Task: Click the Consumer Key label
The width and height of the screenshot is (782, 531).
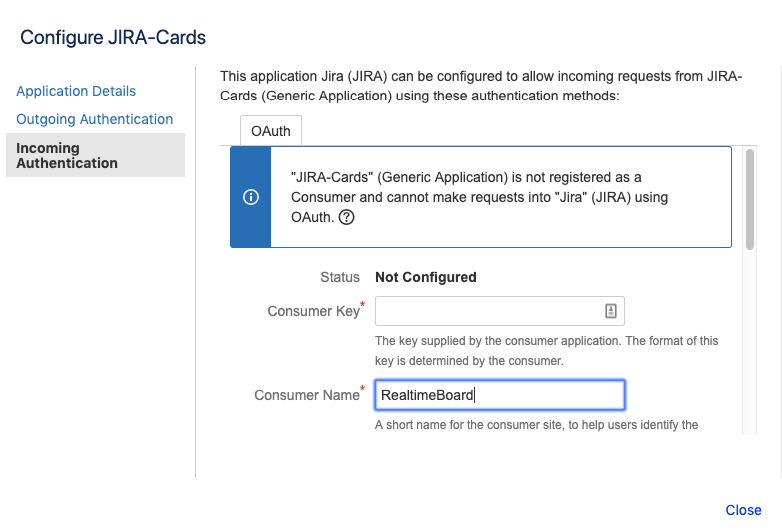Action: [x=313, y=311]
